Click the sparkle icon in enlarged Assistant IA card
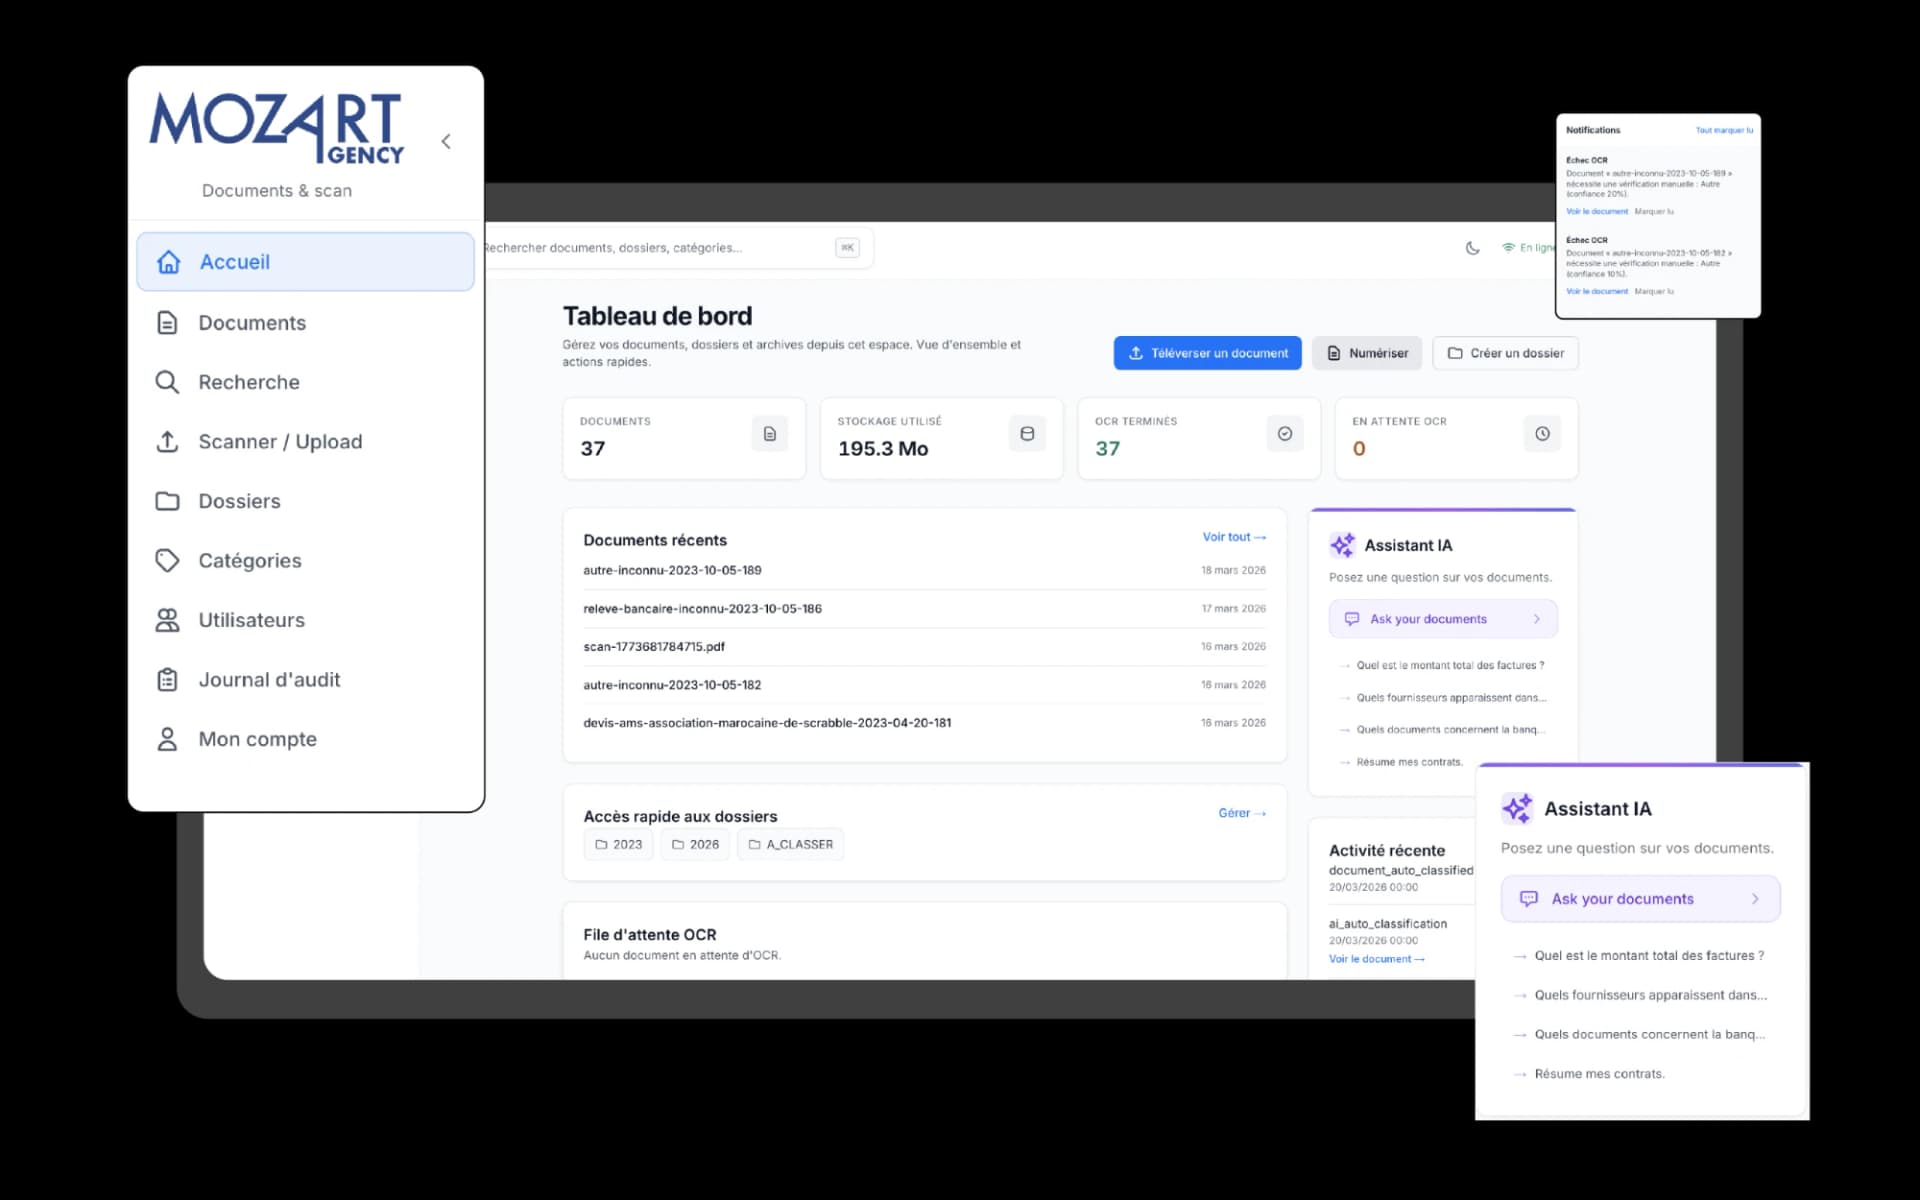This screenshot has width=1920, height=1200. point(1517,808)
